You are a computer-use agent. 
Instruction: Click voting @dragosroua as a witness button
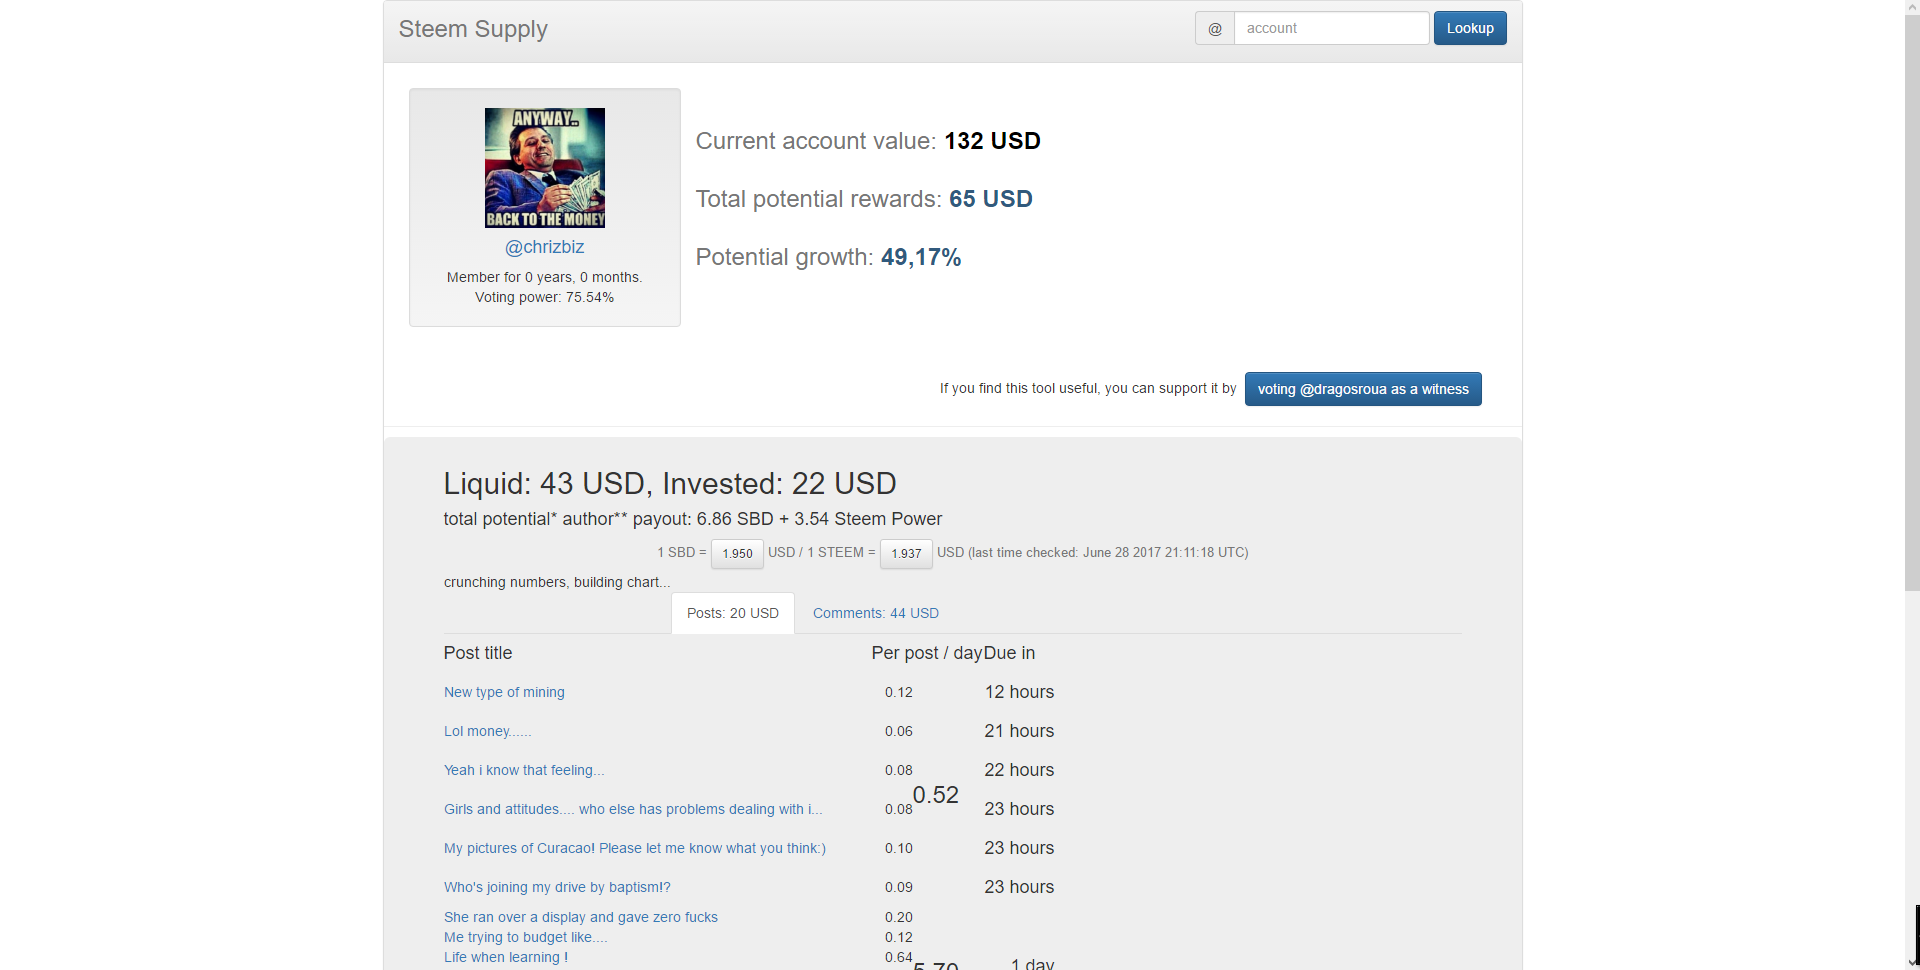[x=1363, y=389]
